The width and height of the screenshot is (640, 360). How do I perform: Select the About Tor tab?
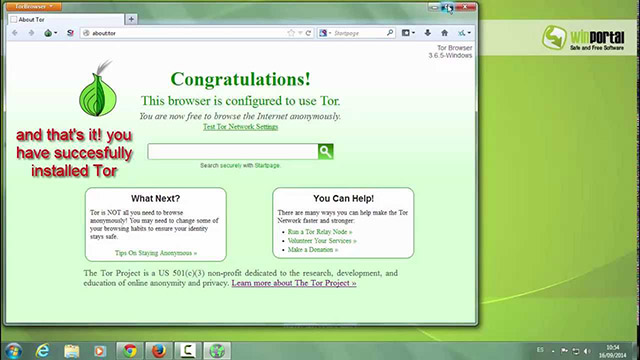click(x=66, y=19)
